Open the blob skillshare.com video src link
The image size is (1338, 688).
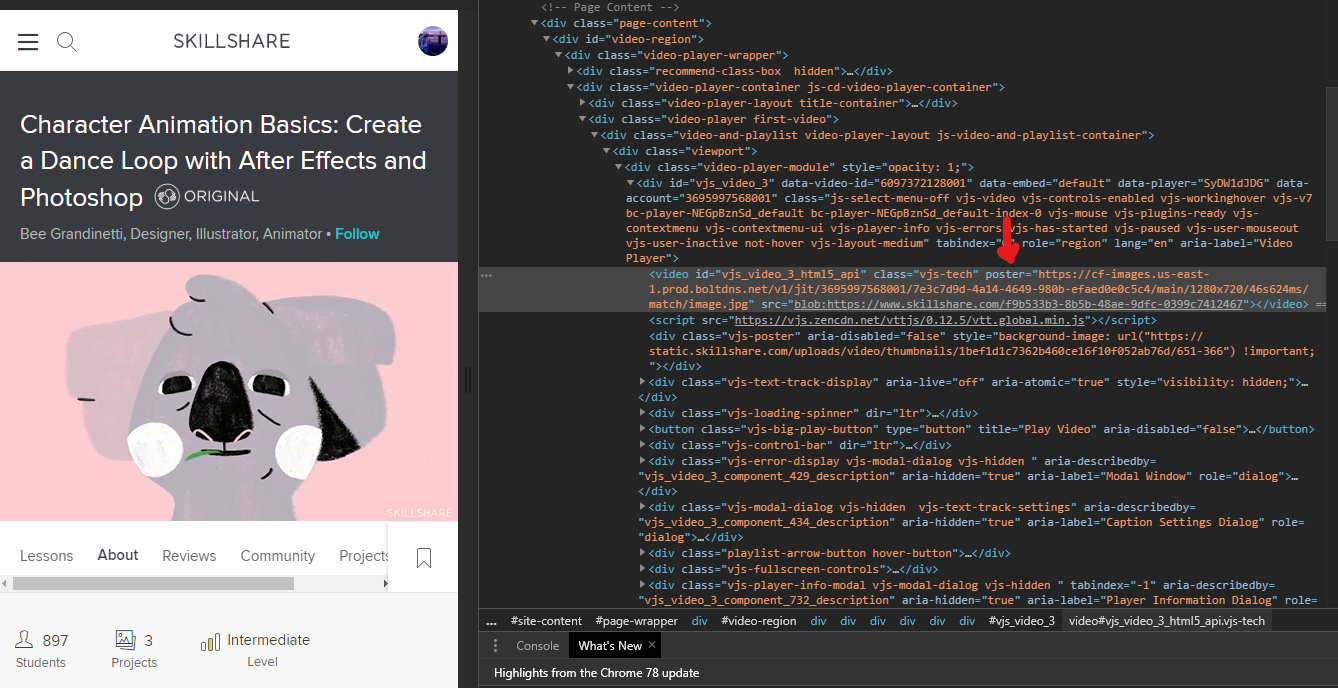tap(1016, 304)
